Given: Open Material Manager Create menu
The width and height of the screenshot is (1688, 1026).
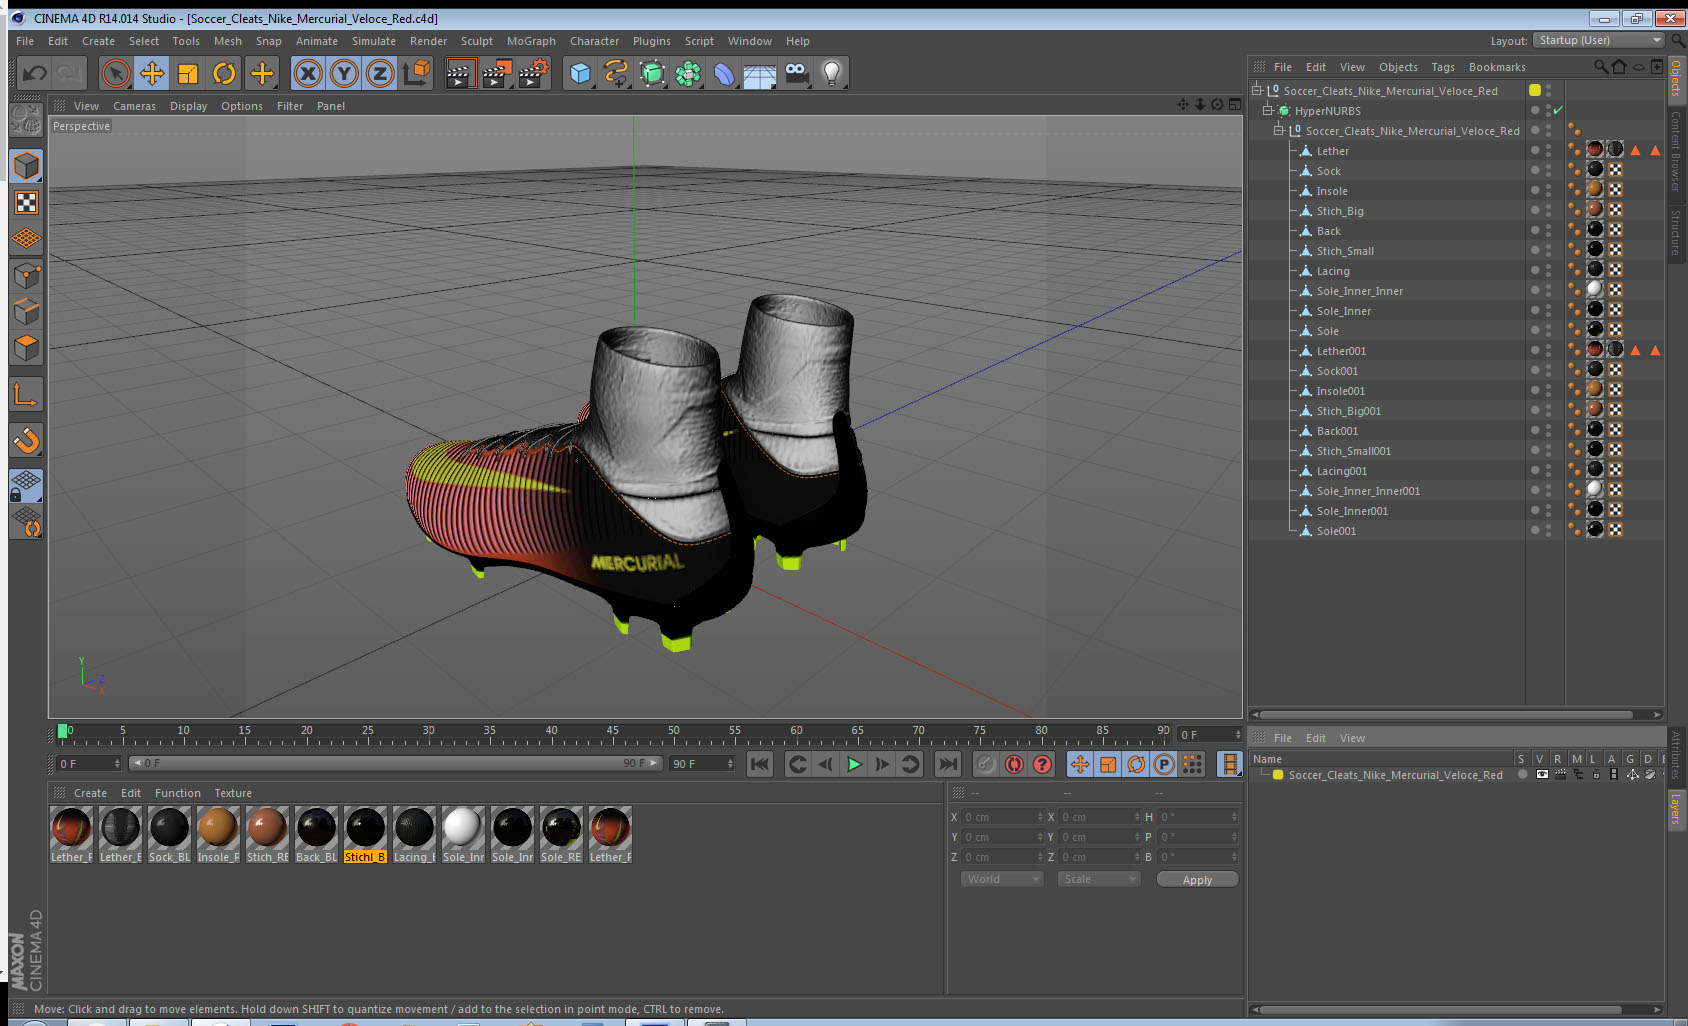Looking at the screenshot, I should click(x=90, y=793).
